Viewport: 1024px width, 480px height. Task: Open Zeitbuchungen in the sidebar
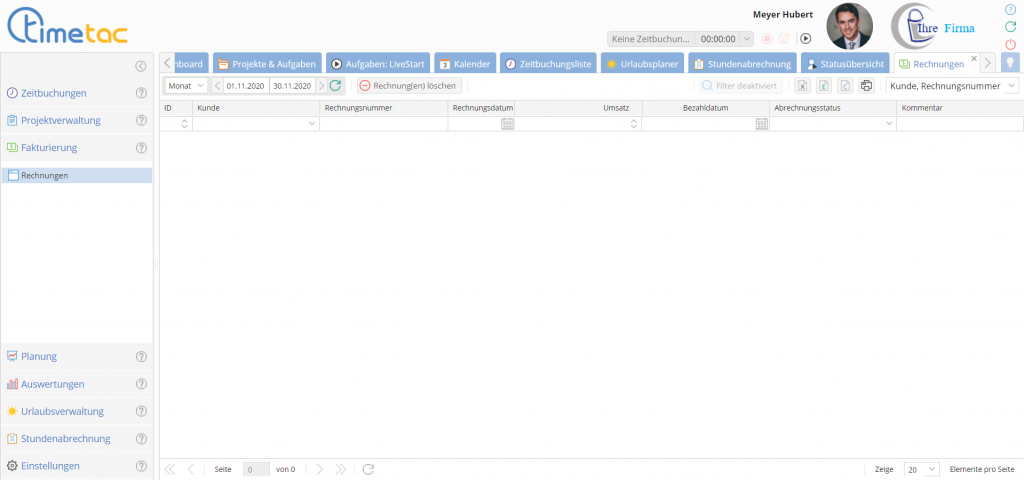53,93
